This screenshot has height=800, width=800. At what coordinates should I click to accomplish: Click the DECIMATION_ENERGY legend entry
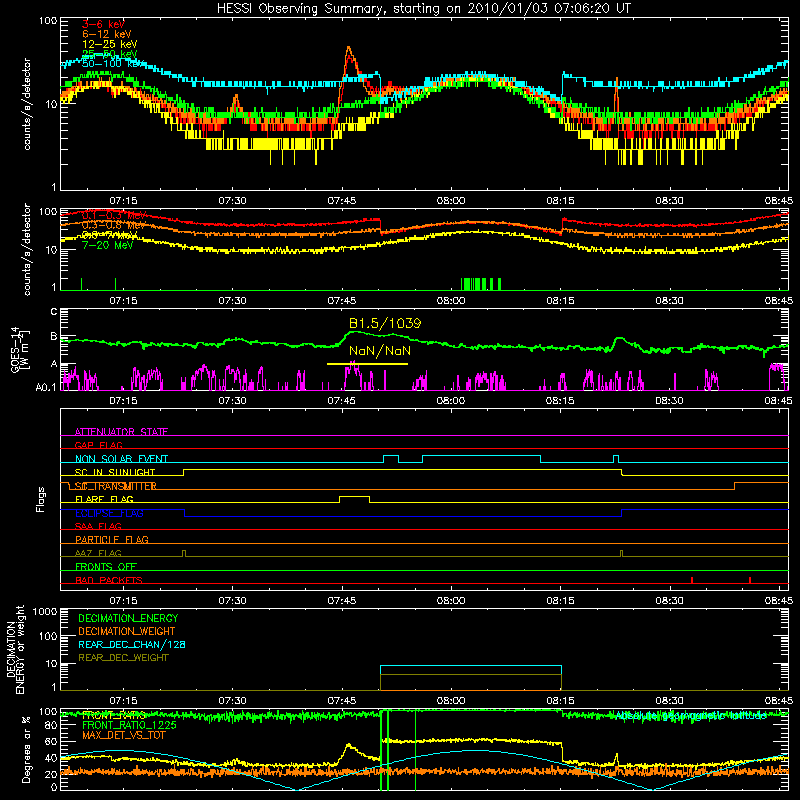click(x=128, y=618)
